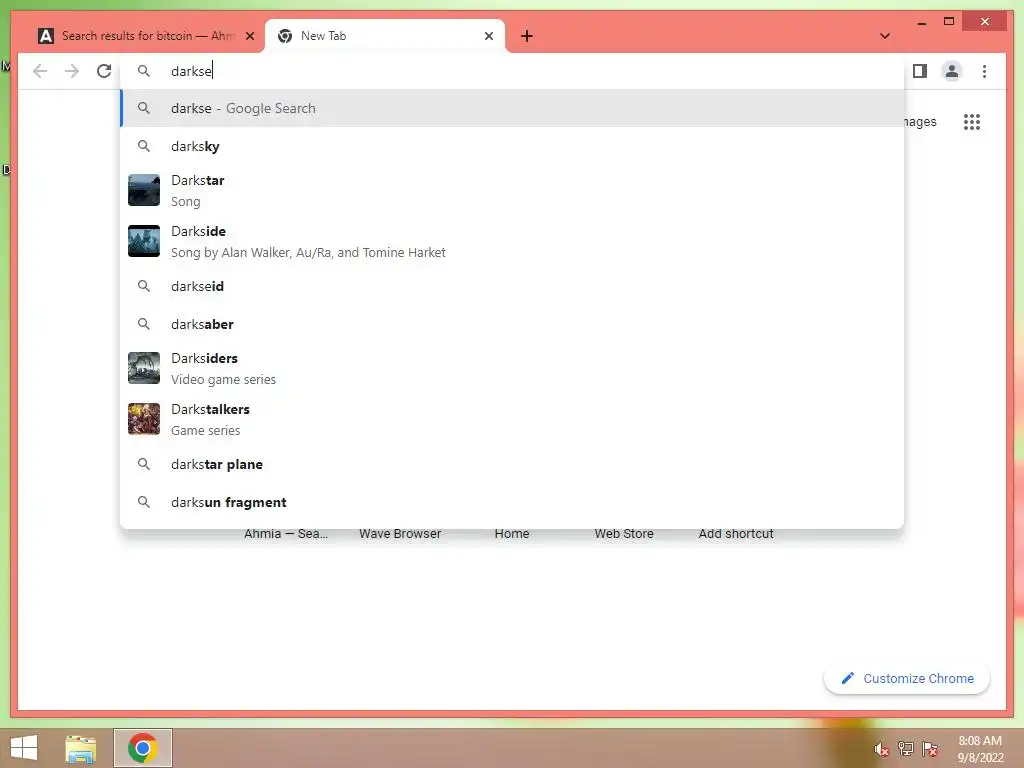Select 'darkstar plane' suggestion
Screen dimensions: 1024x768
click(512, 464)
